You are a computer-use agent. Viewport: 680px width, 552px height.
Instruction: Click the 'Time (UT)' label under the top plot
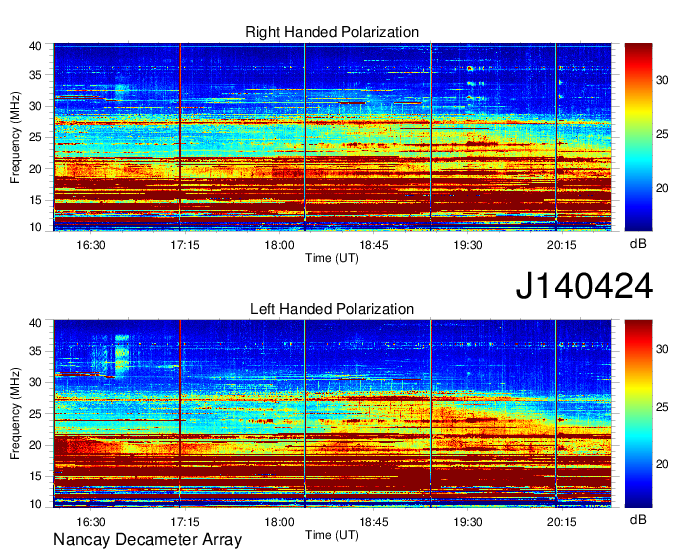click(332, 258)
